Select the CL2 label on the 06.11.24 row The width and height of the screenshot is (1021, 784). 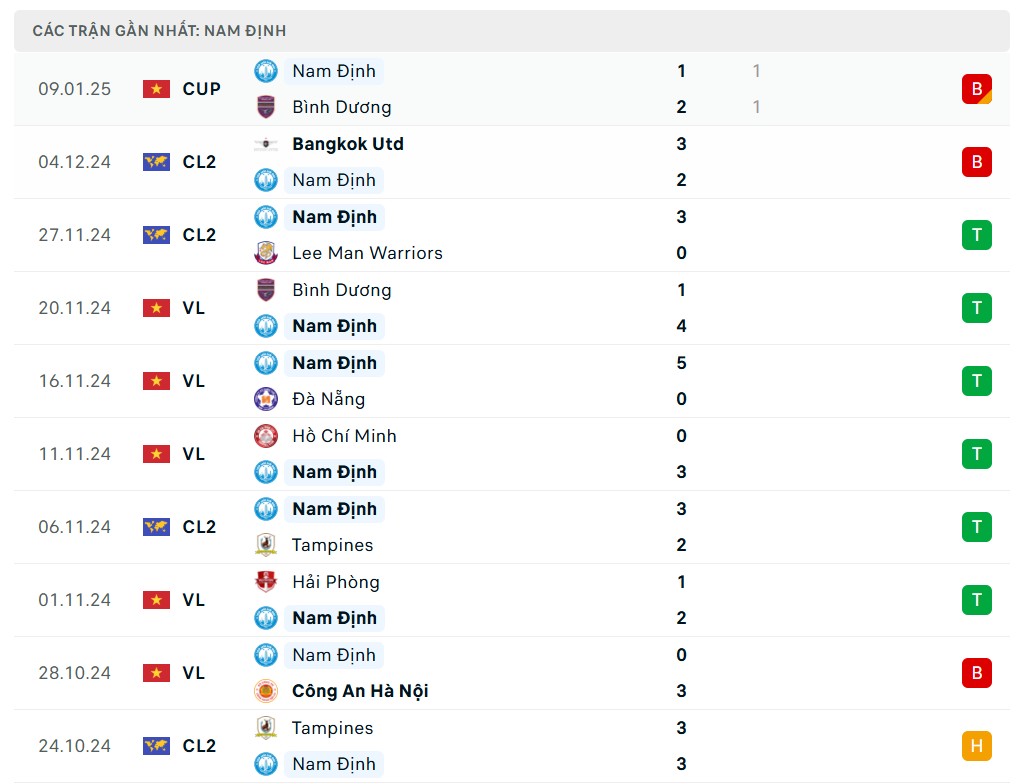198,527
